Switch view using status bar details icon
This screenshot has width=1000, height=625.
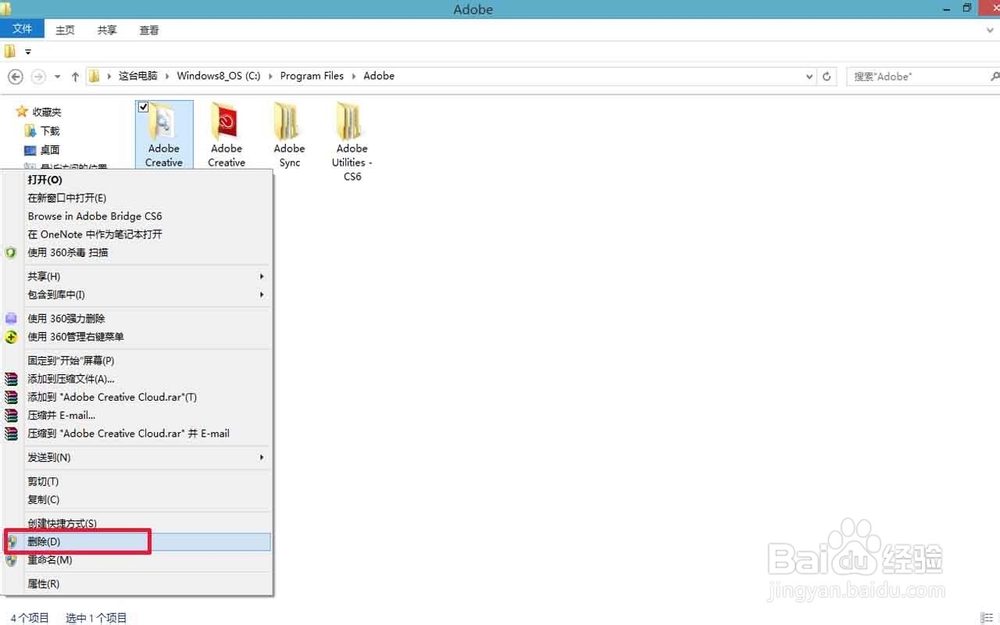pos(986,617)
